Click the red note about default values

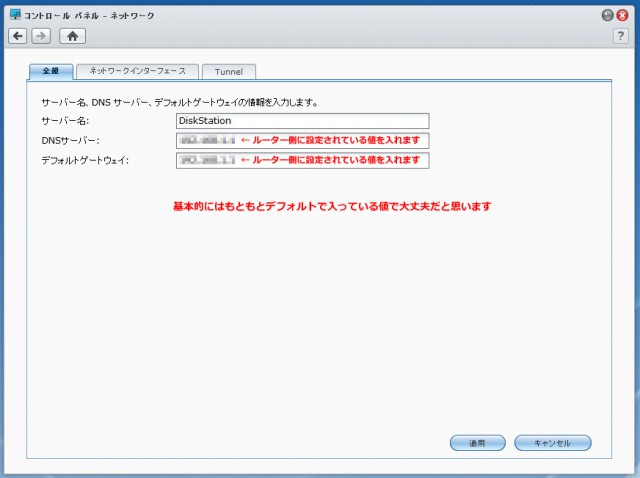click(332, 207)
